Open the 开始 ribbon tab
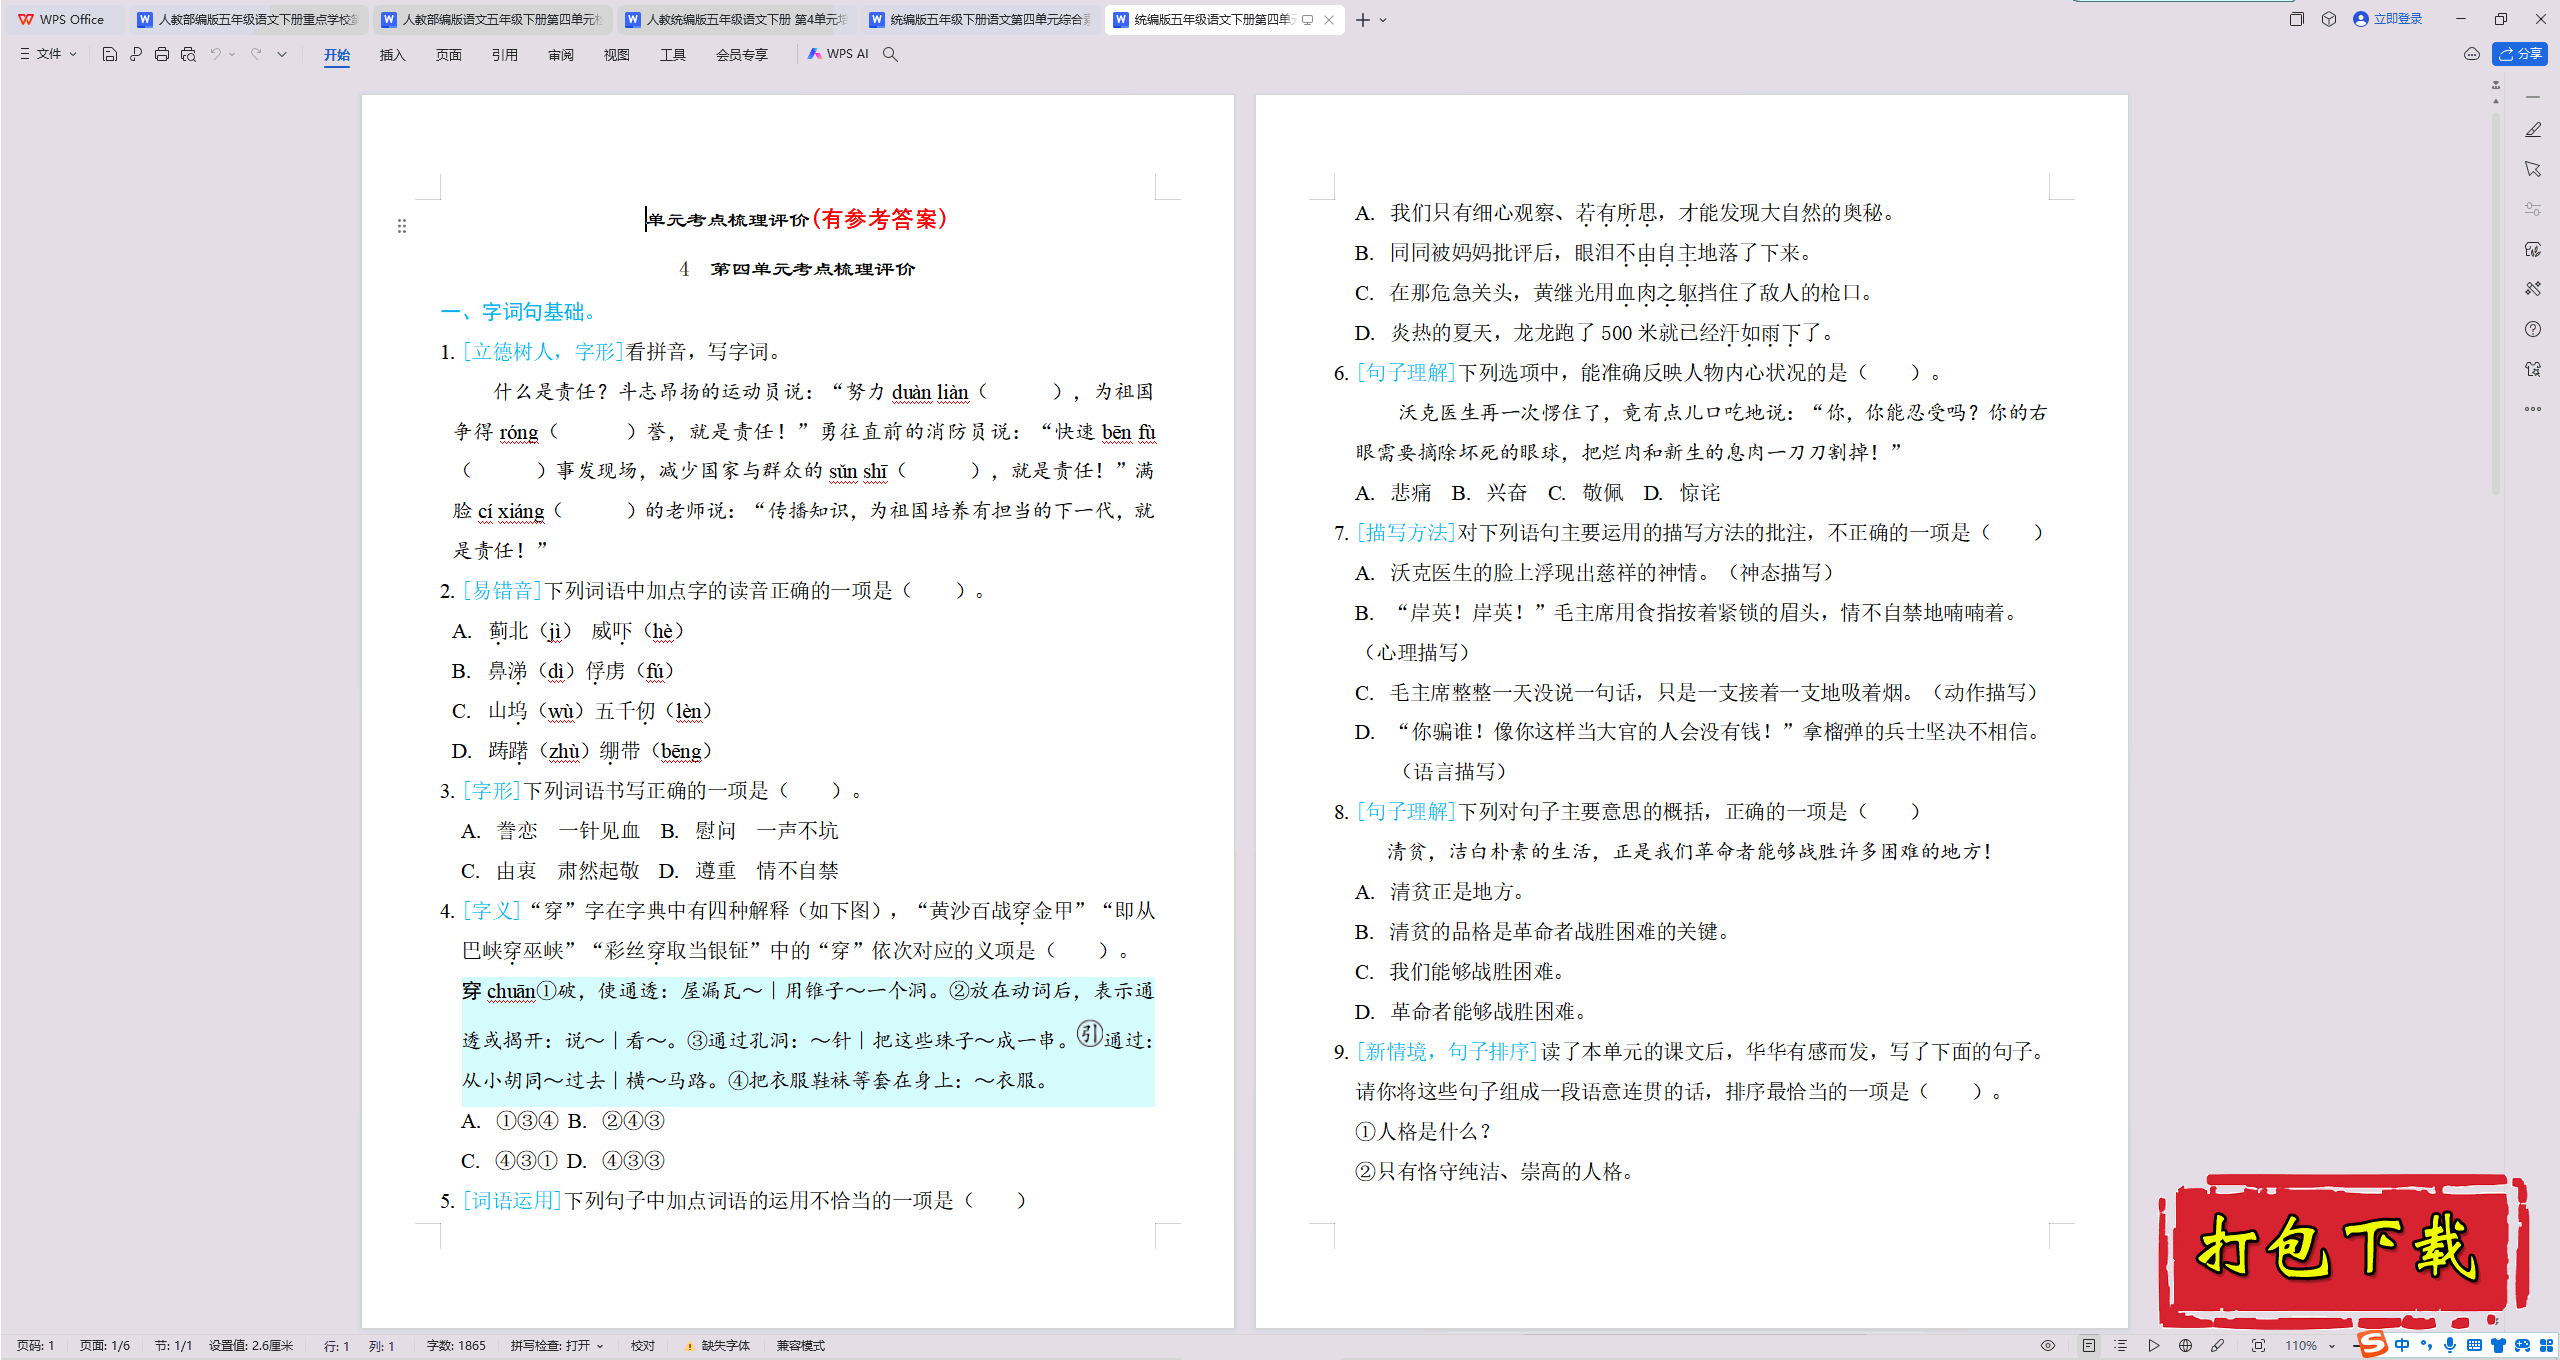This screenshot has height=1360, width=2560. [337, 55]
